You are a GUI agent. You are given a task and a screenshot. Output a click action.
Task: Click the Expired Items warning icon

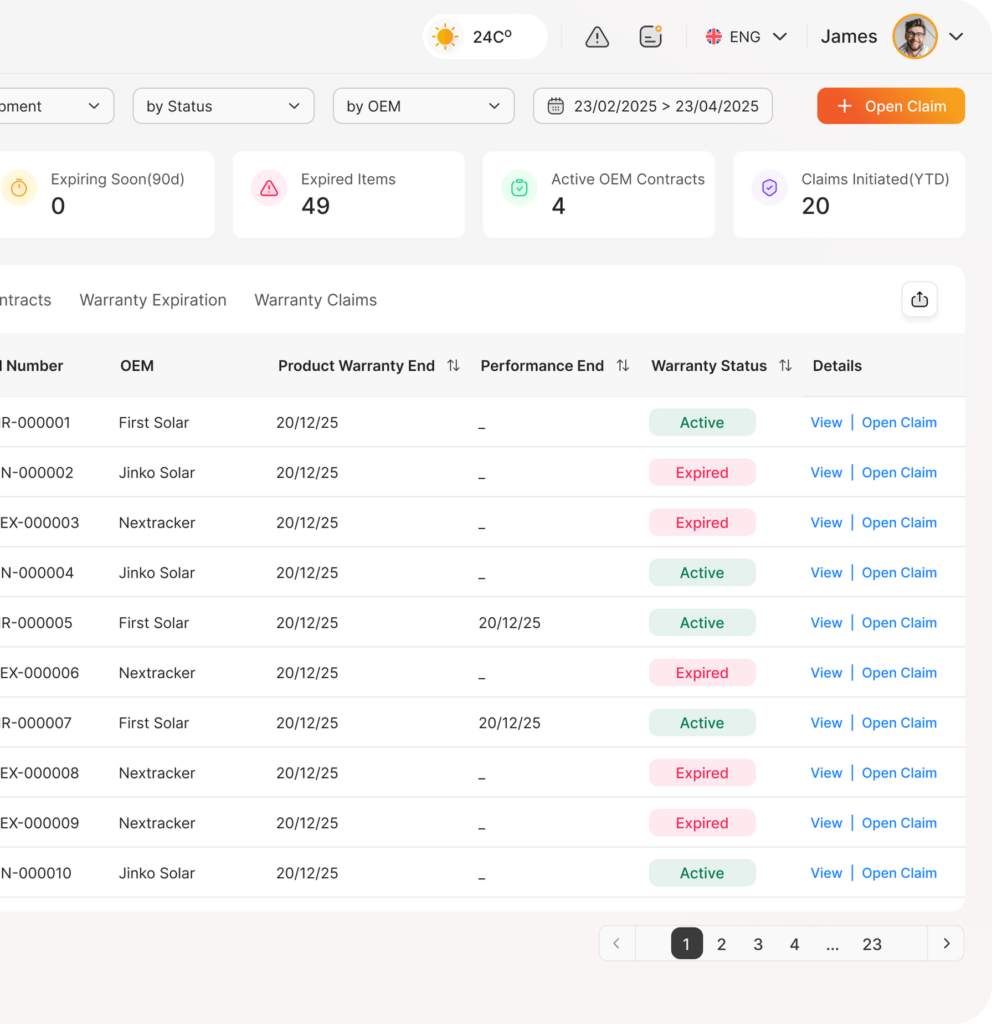[269, 188]
